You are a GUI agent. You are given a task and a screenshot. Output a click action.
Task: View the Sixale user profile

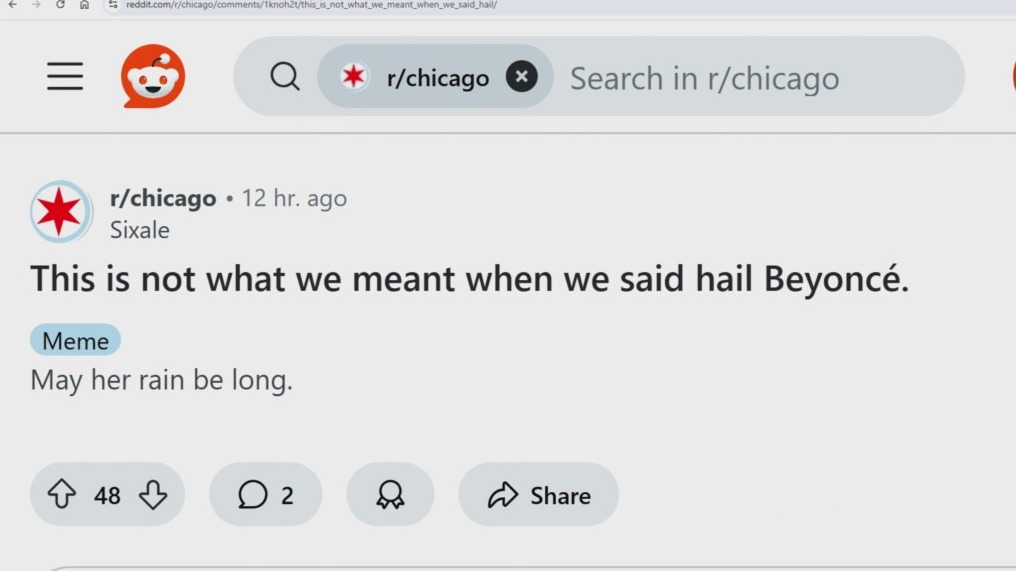pyautogui.click(x=140, y=230)
